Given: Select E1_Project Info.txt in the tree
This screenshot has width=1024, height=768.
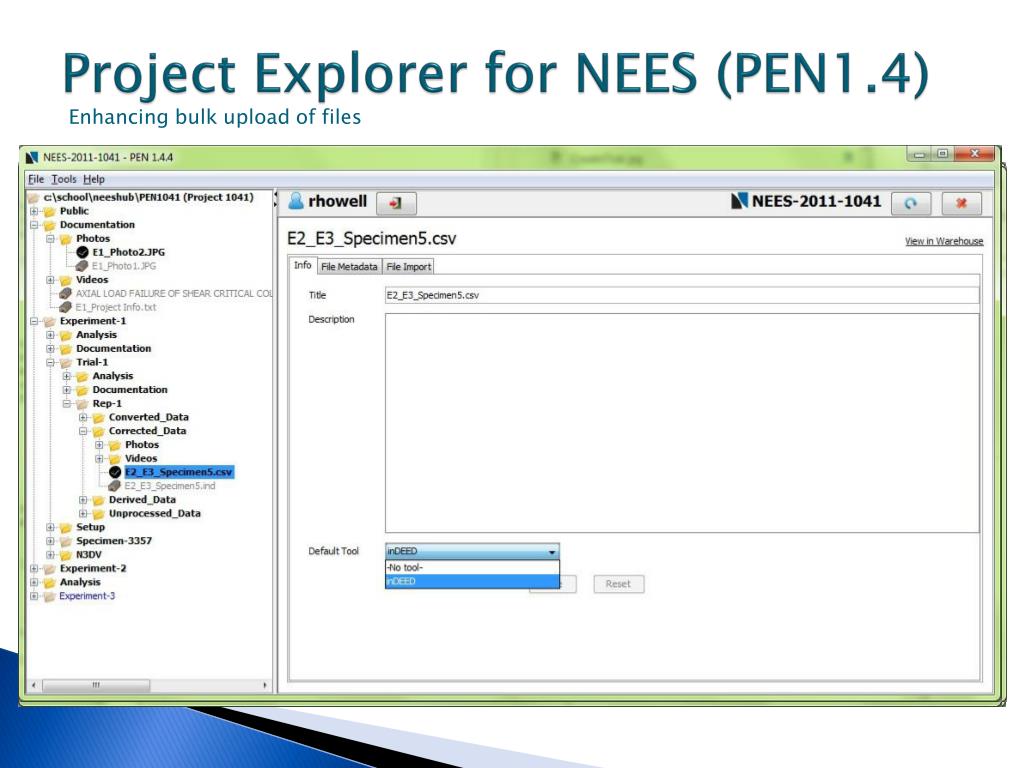Looking at the screenshot, I should coord(116,307).
